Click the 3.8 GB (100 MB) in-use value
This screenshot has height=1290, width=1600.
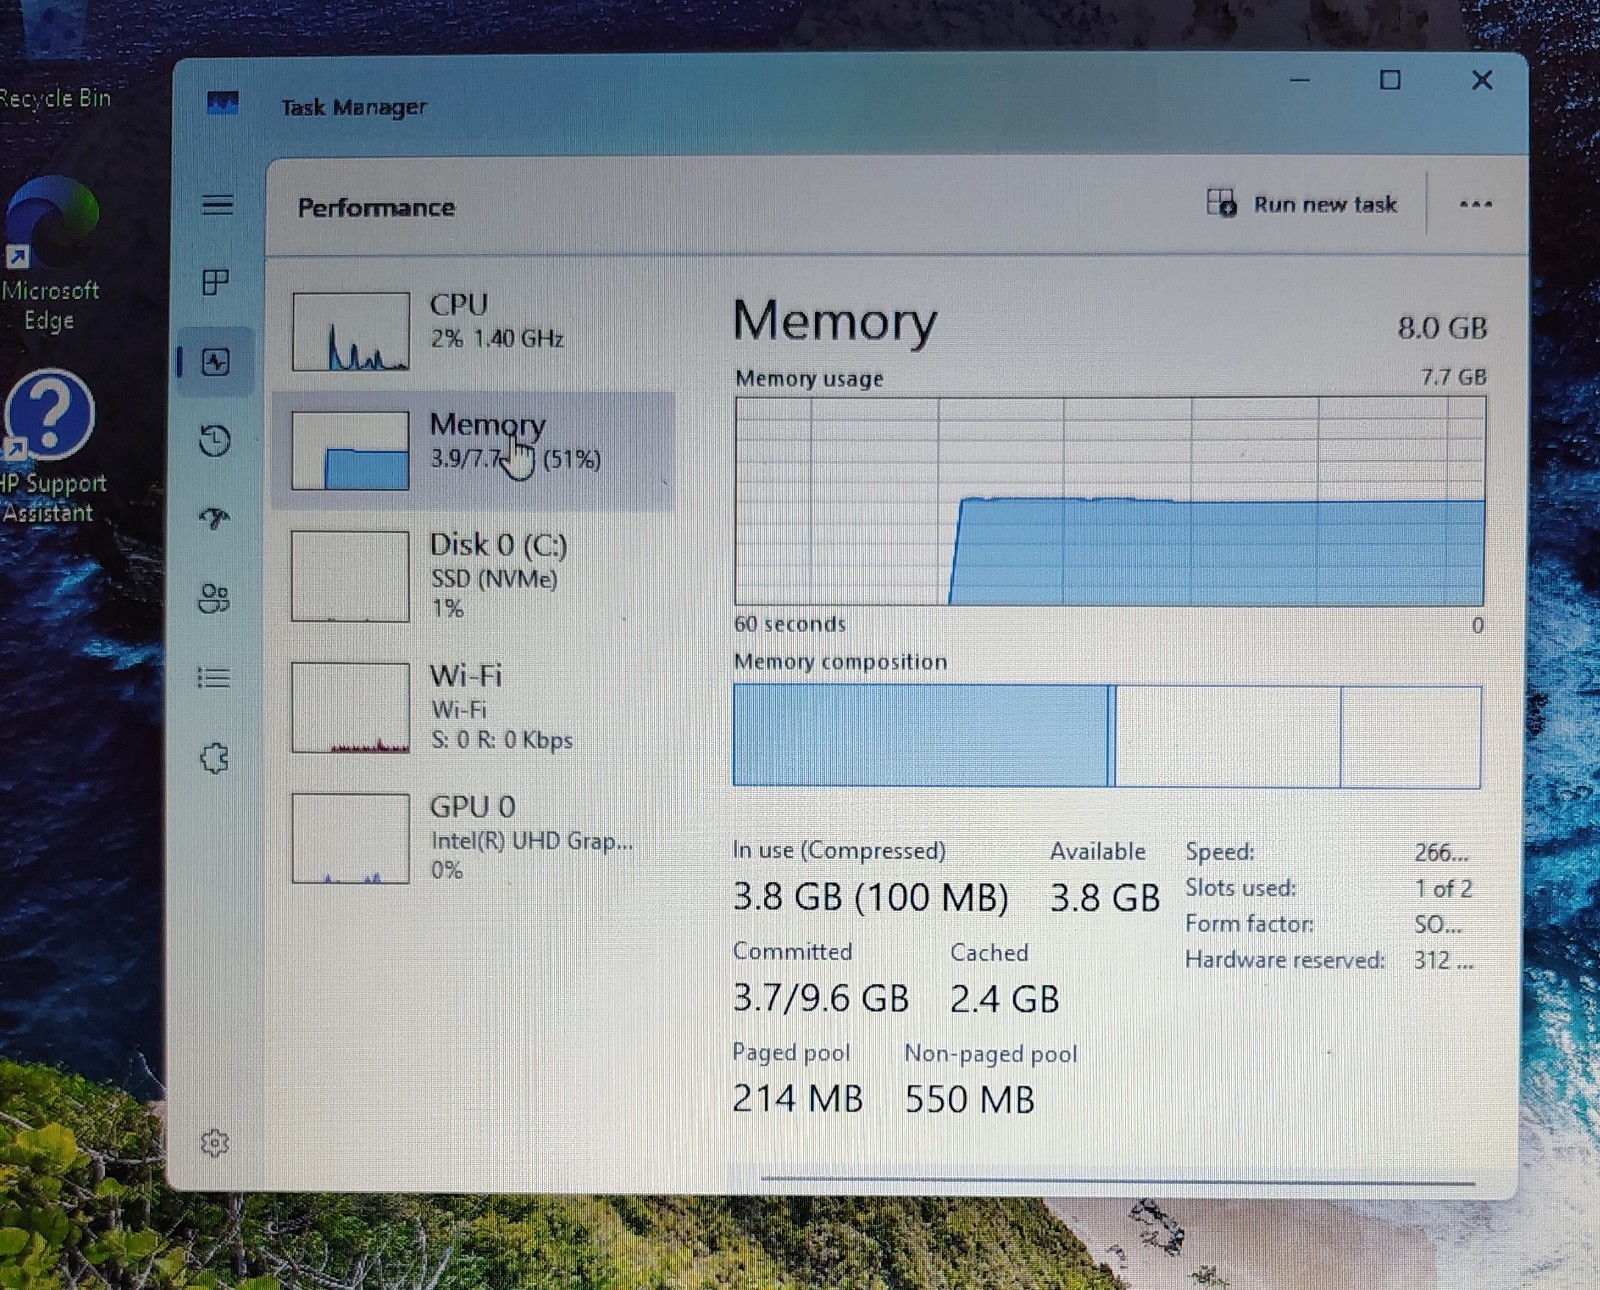point(871,897)
